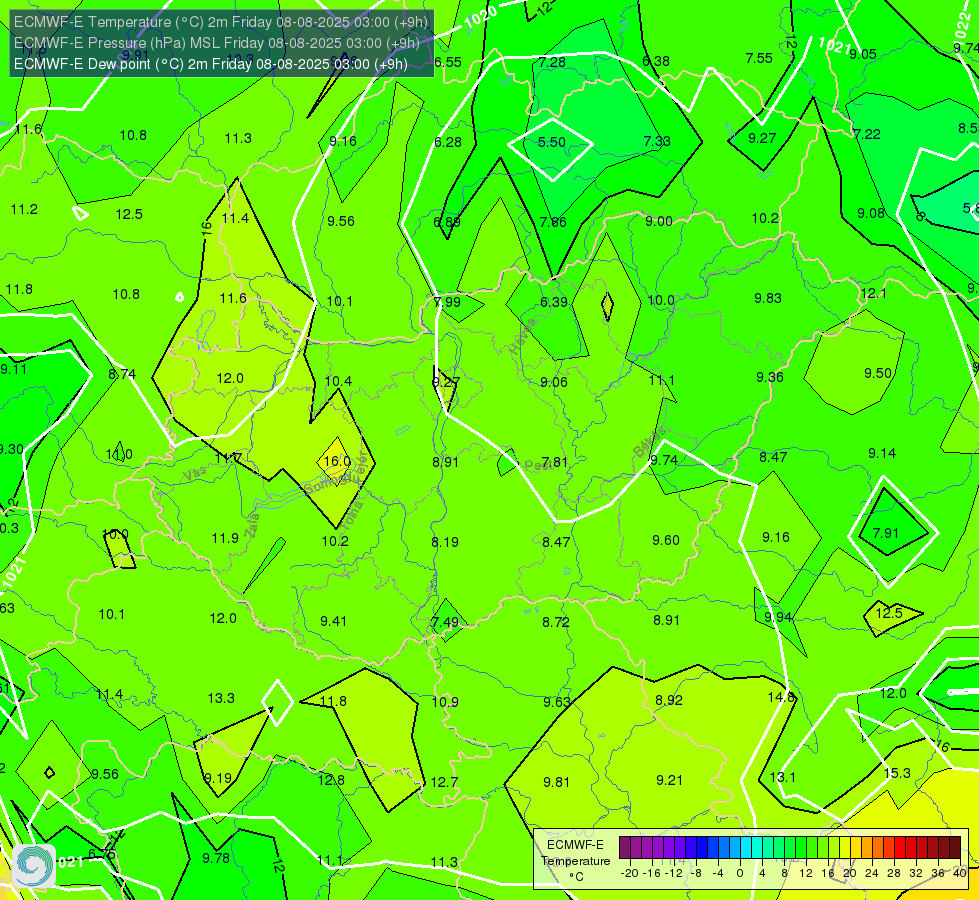Click the 9.00 temperature value

coord(659,221)
